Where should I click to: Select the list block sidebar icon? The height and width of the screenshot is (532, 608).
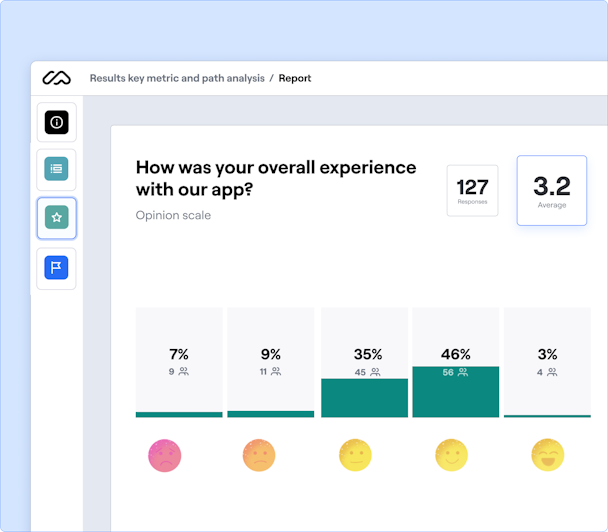[57, 169]
